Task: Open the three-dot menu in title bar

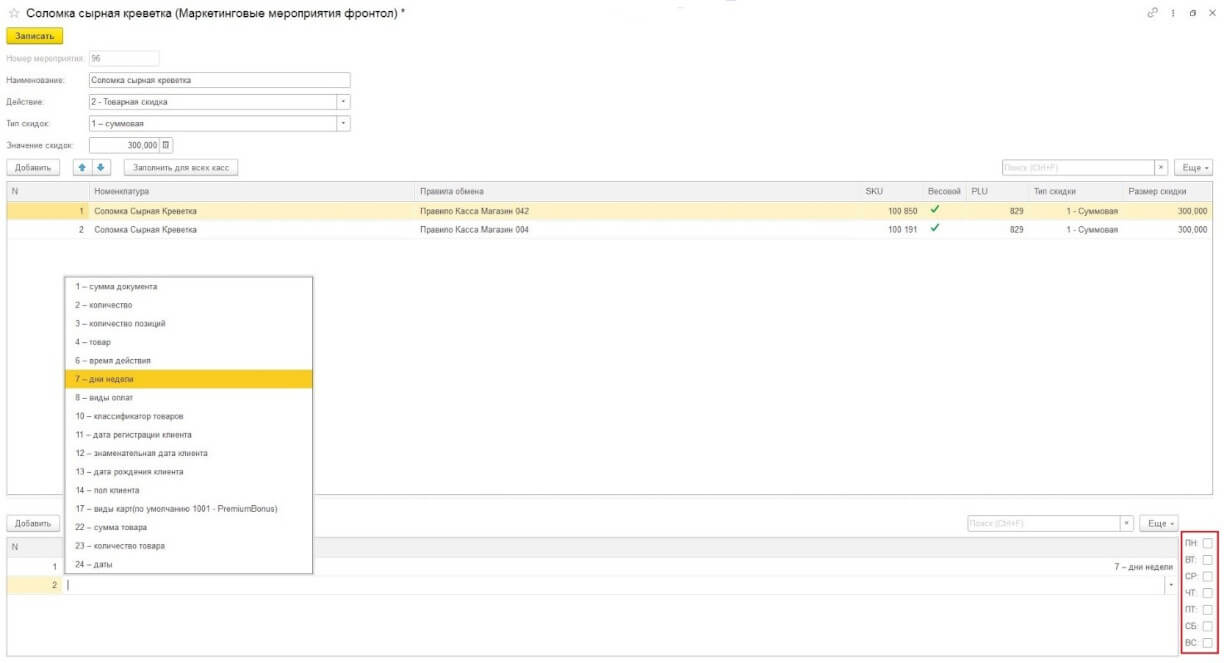Action: click(1173, 12)
